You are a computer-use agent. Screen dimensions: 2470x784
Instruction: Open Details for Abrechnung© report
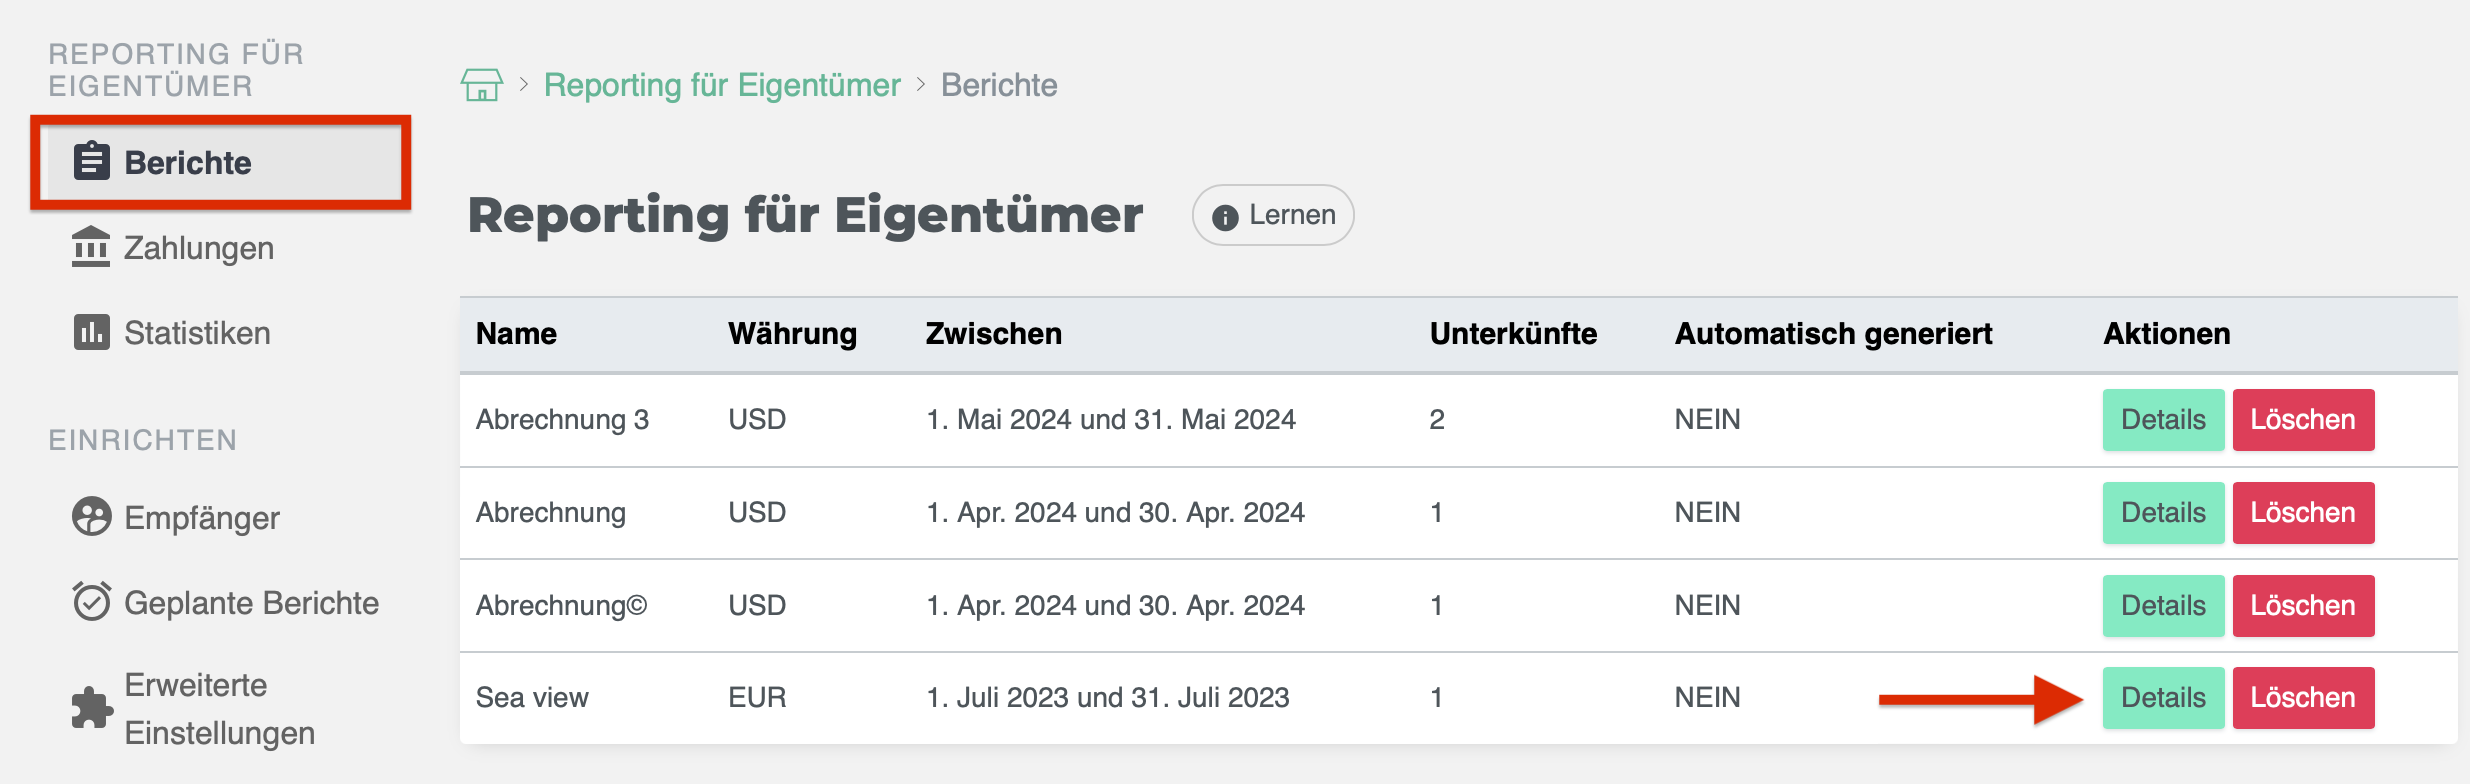tap(2162, 606)
